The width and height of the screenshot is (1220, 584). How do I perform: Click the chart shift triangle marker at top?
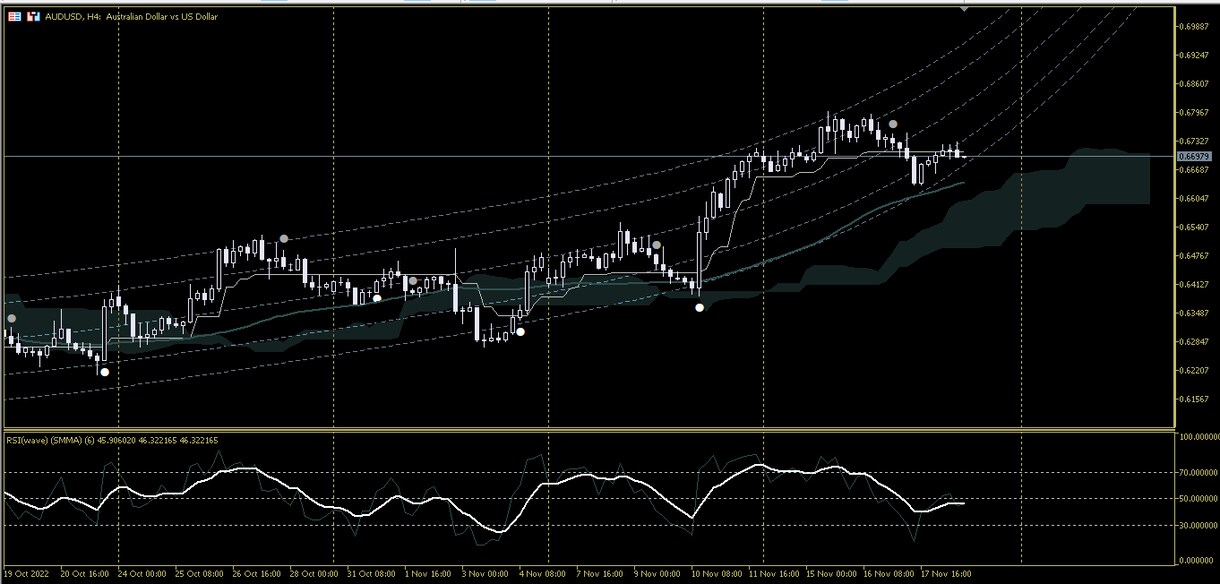click(964, 8)
